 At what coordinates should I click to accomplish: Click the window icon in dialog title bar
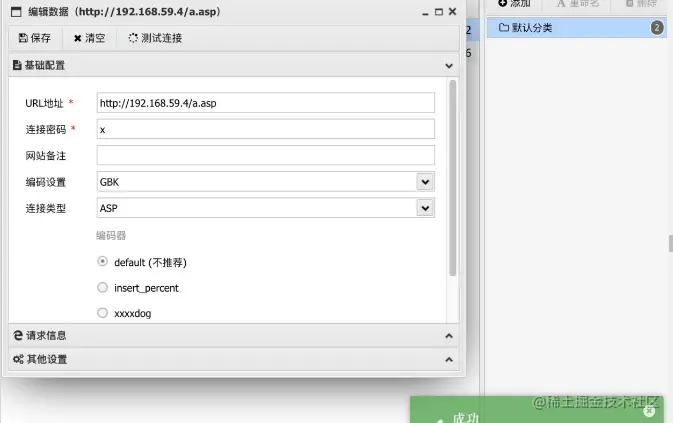(x=16, y=12)
